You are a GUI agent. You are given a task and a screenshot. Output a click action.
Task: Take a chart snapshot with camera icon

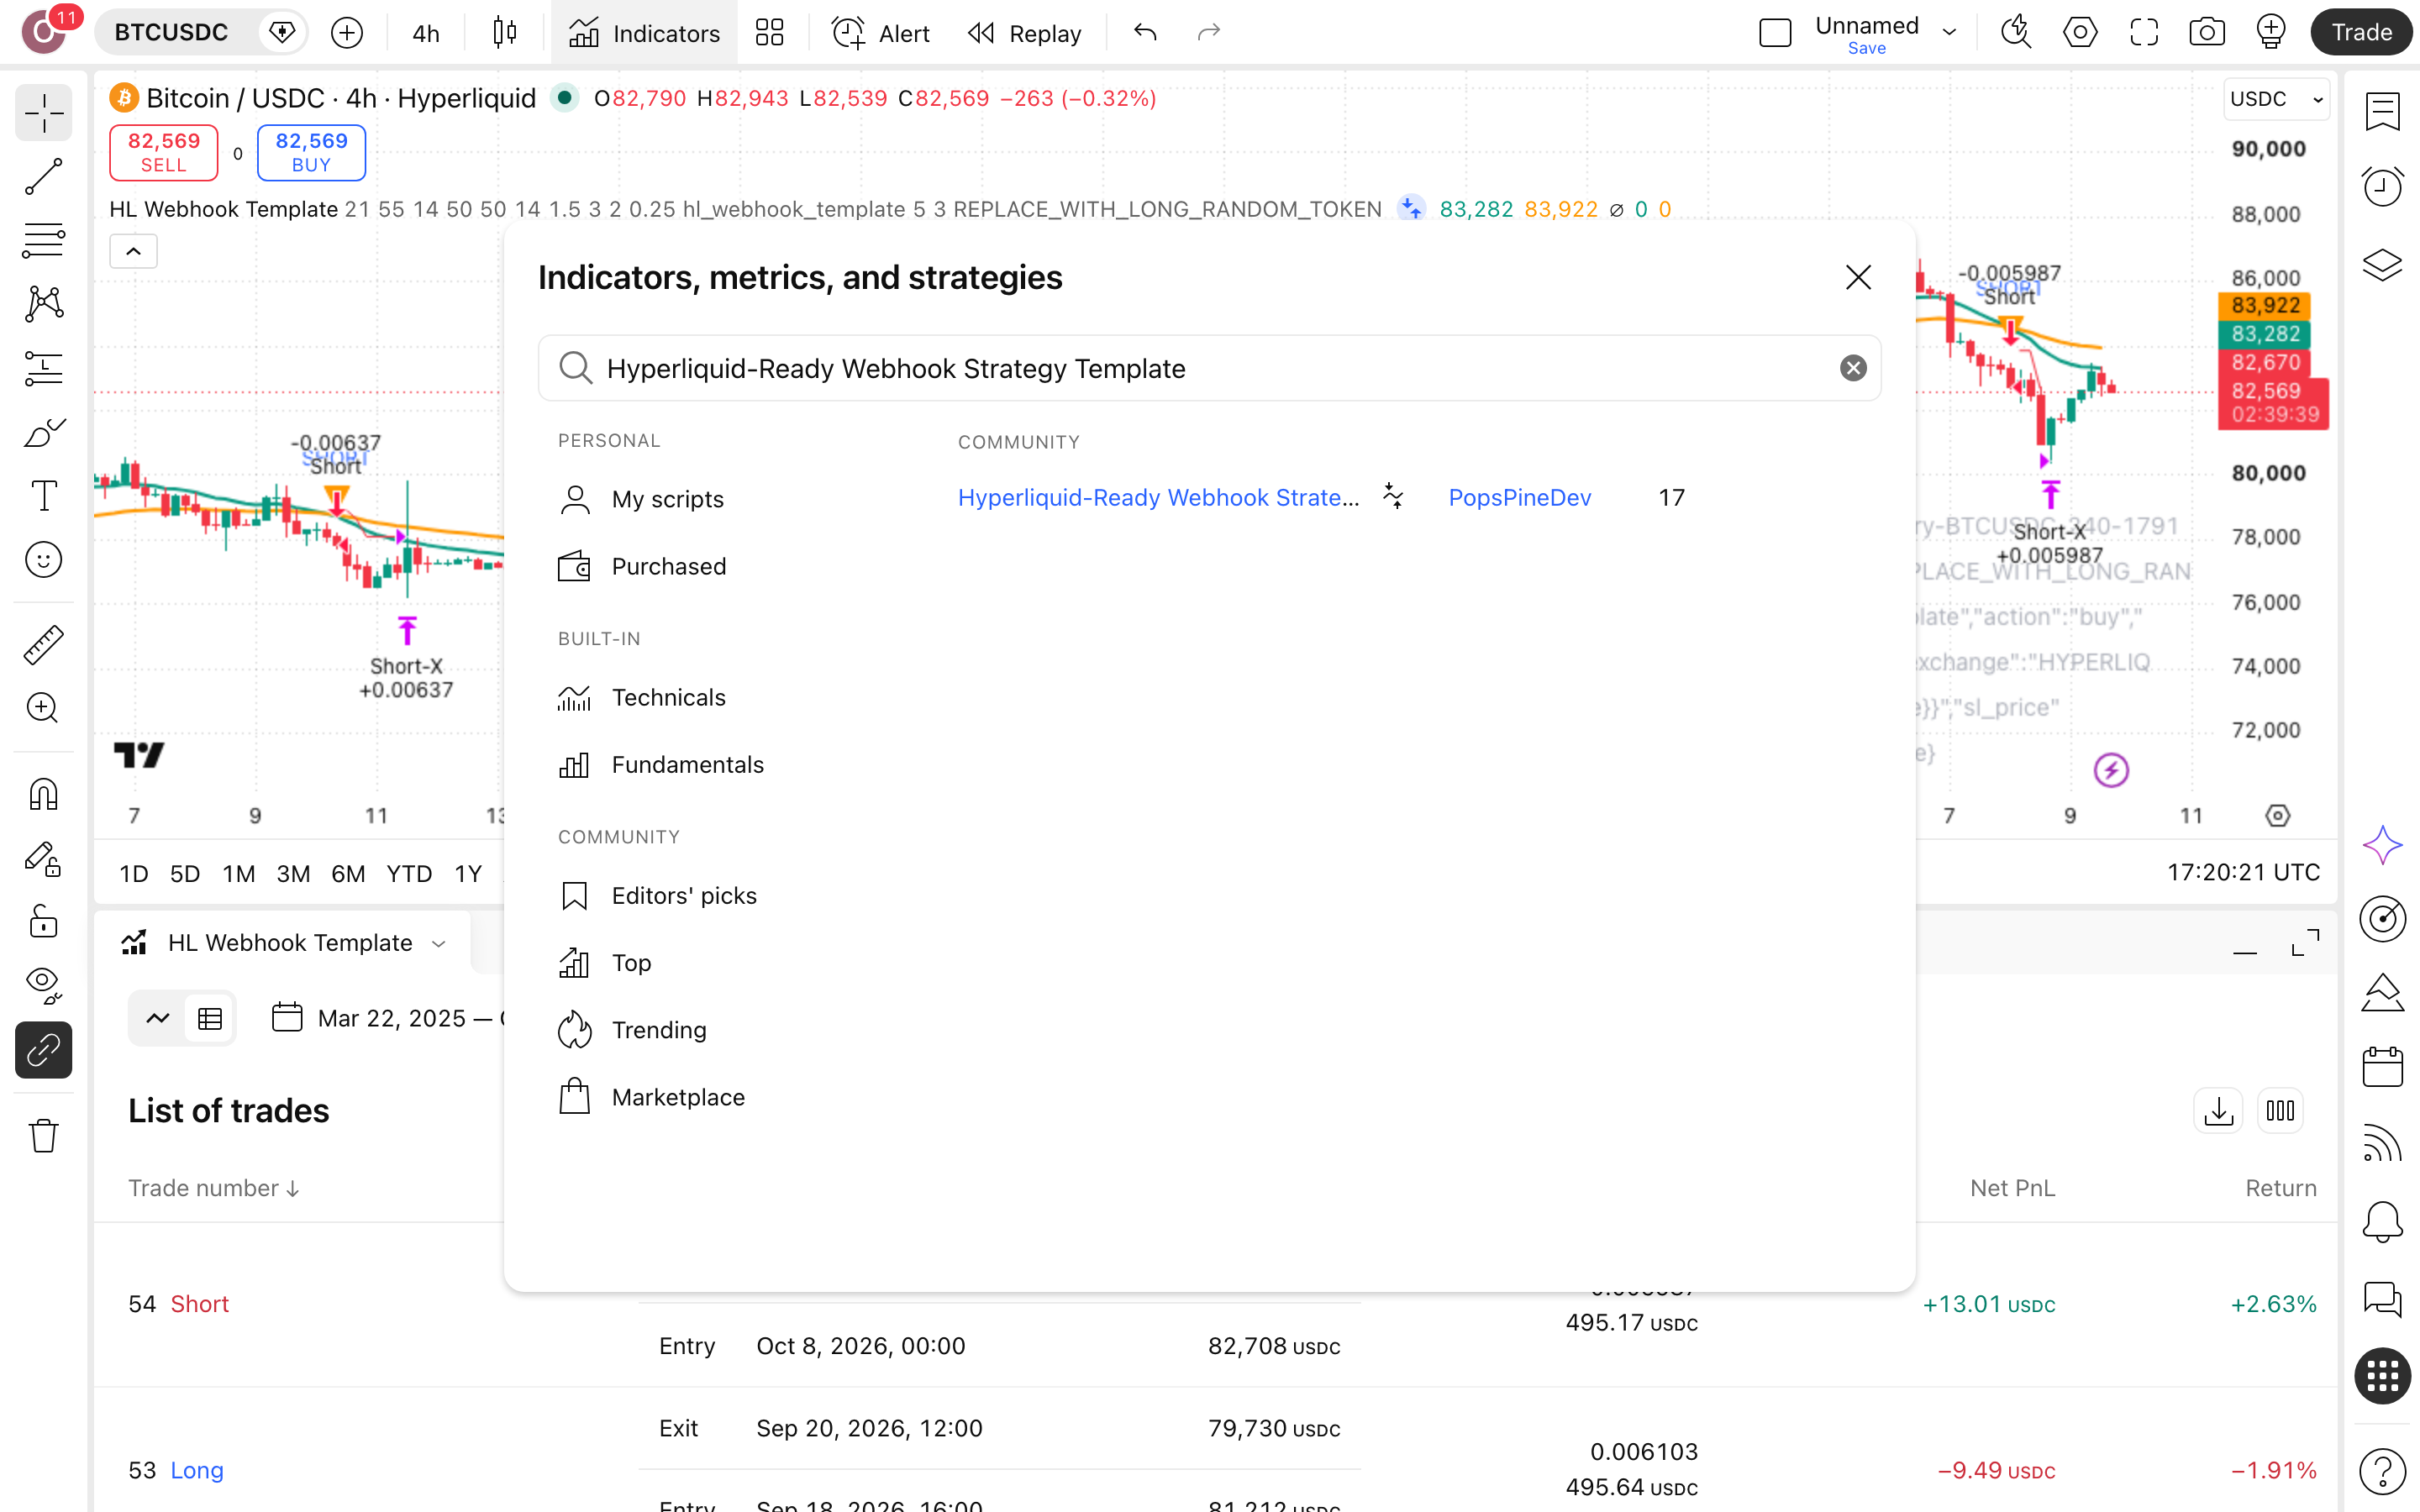[x=2206, y=33]
